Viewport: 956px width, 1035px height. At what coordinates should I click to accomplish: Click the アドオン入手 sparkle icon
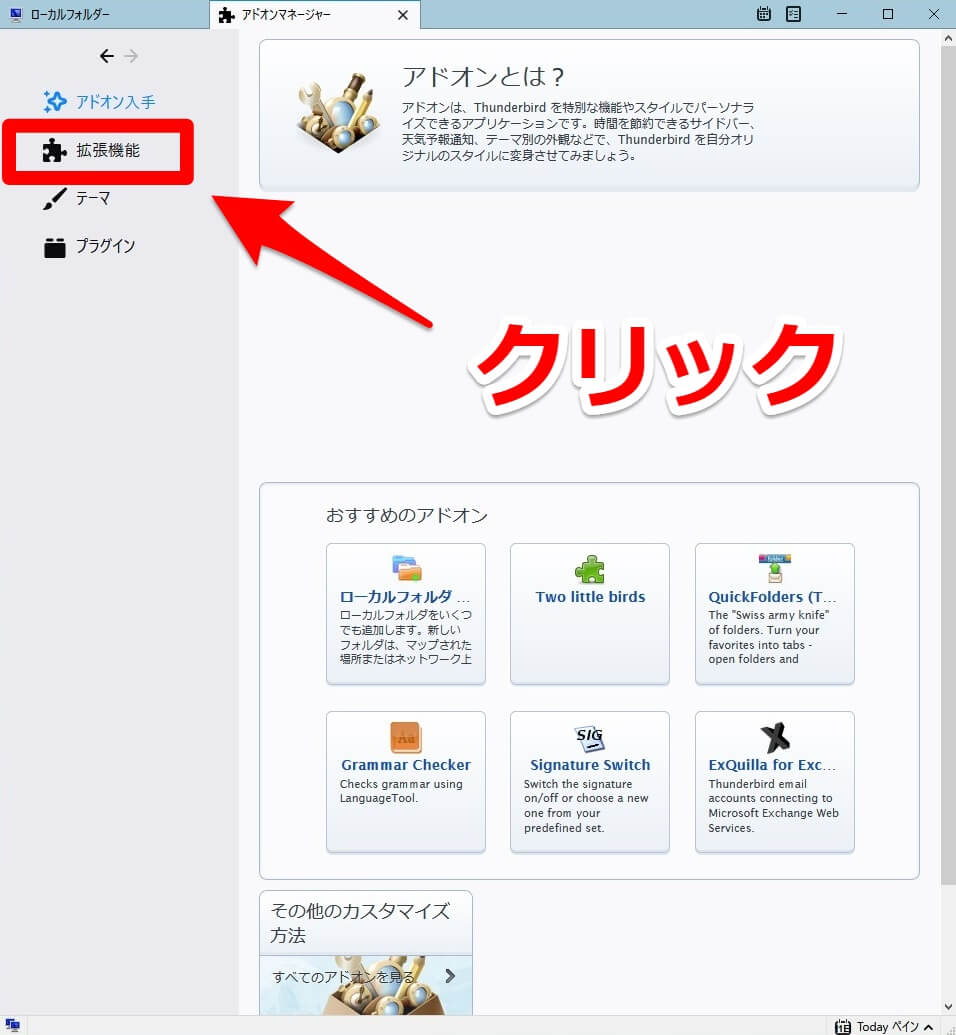[55, 102]
